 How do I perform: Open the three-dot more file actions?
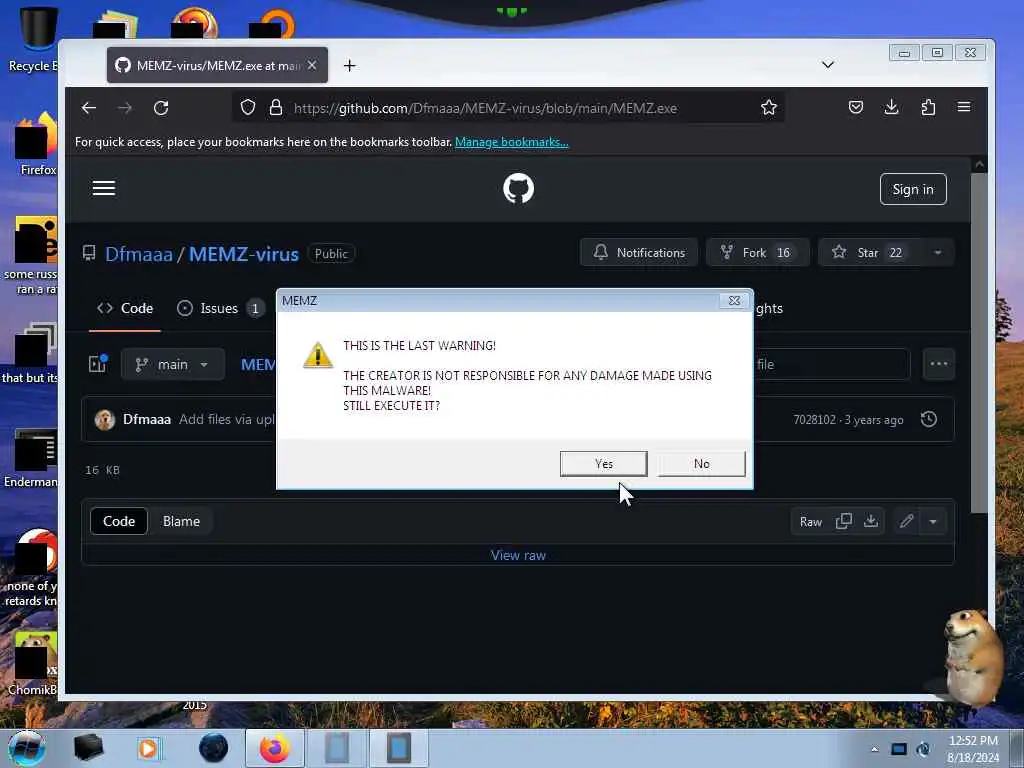938,364
